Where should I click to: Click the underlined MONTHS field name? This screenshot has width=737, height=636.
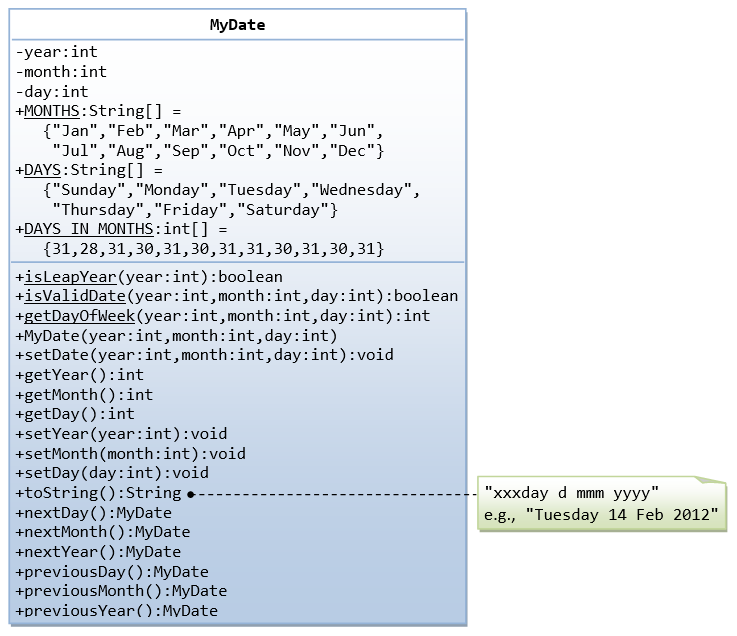click(x=51, y=111)
